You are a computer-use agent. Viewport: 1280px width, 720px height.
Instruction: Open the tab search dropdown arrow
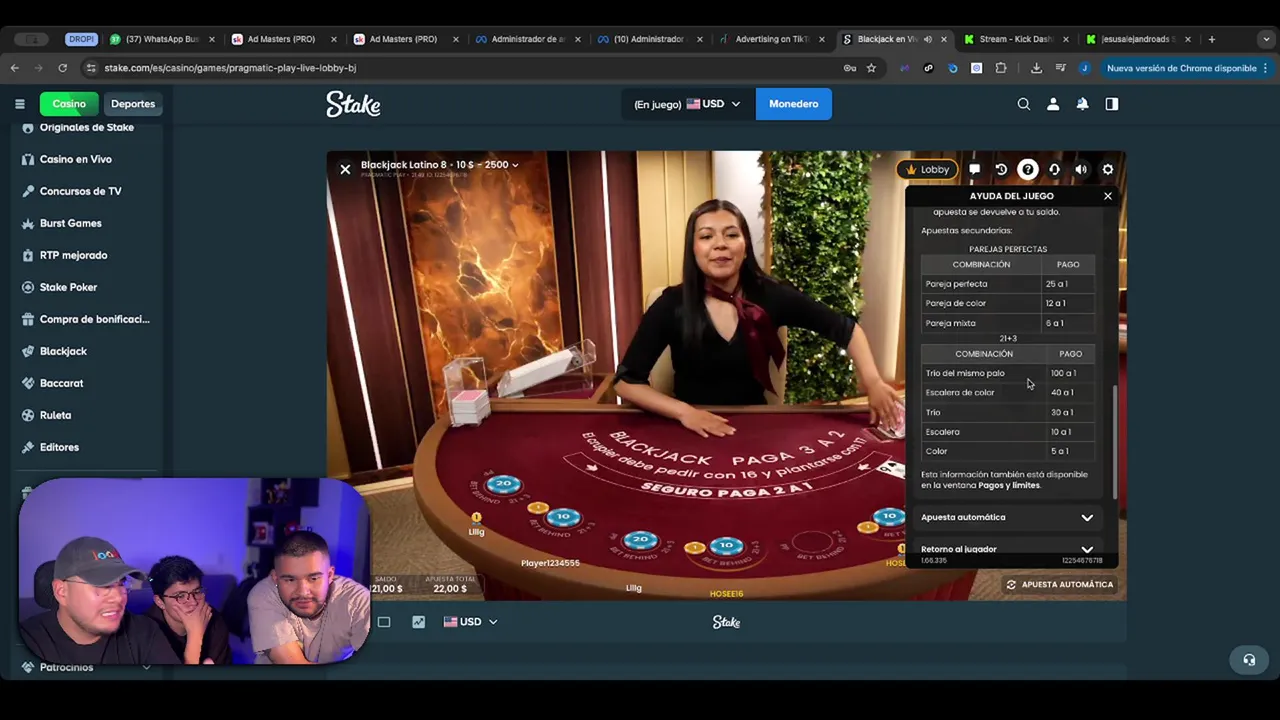click(1266, 39)
